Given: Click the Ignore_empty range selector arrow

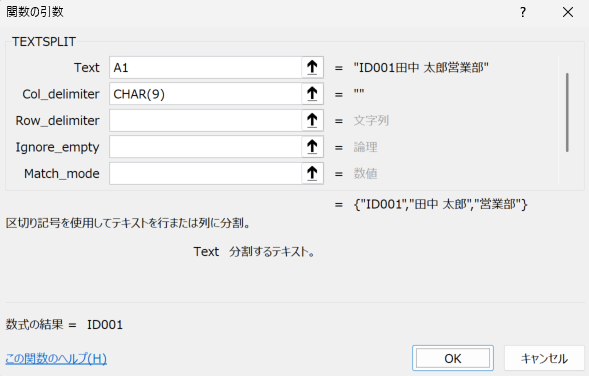Looking at the screenshot, I should (x=312, y=147).
